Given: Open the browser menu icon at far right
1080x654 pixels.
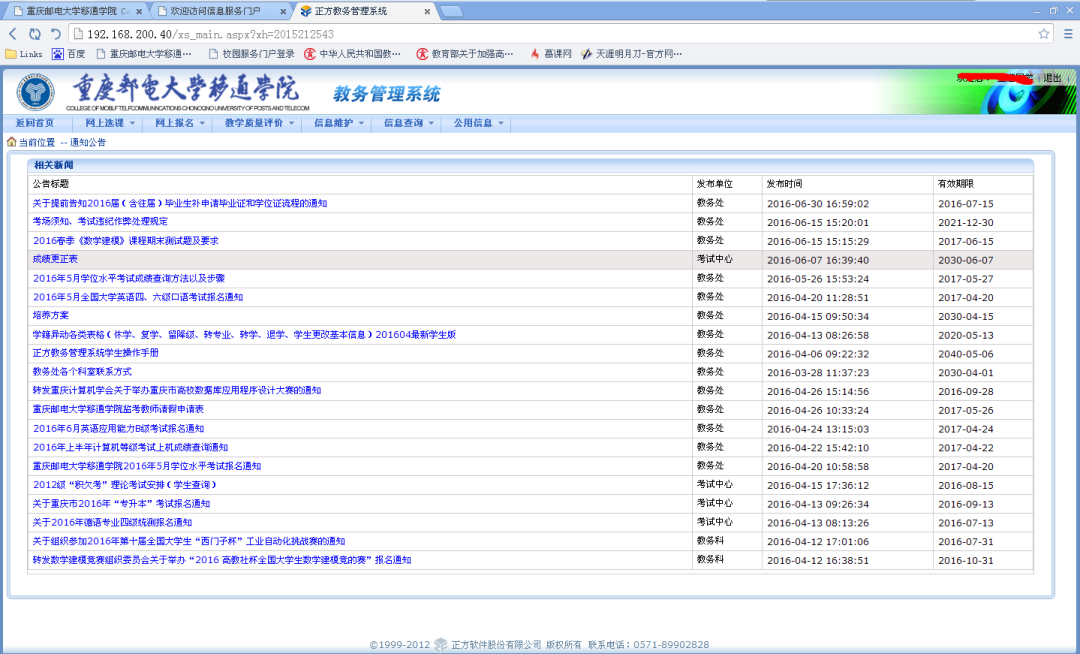Looking at the screenshot, I should [1066, 33].
